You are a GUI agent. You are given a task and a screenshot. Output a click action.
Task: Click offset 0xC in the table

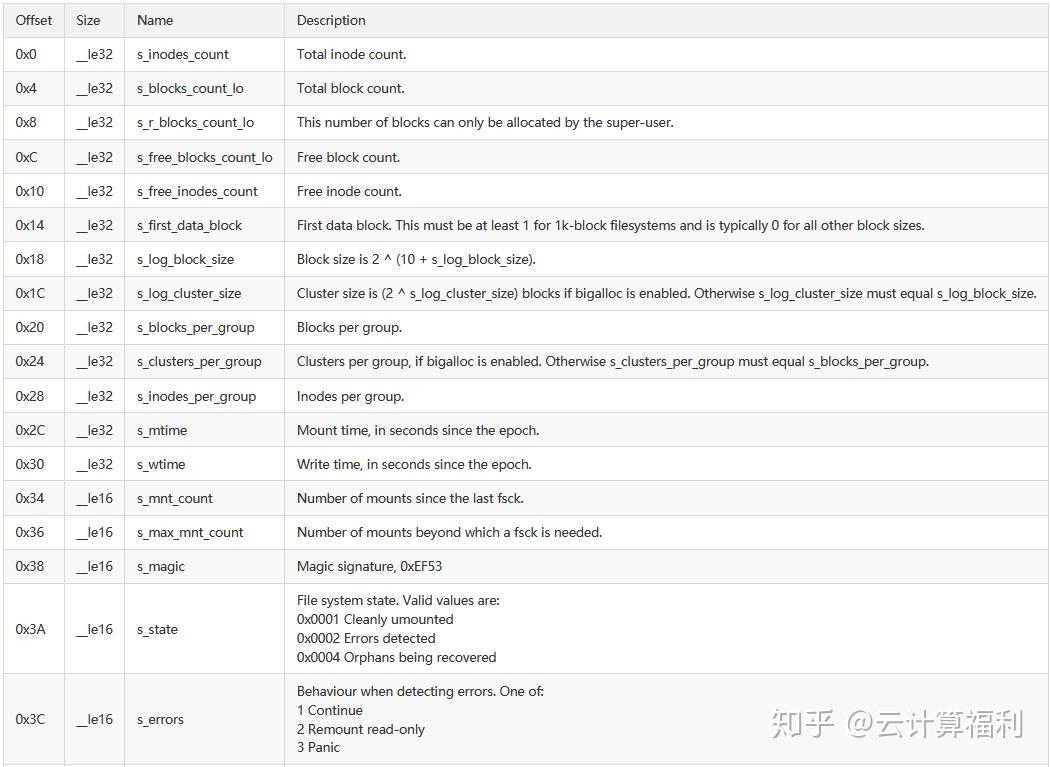pyautogui.click(x=26, y=157)
